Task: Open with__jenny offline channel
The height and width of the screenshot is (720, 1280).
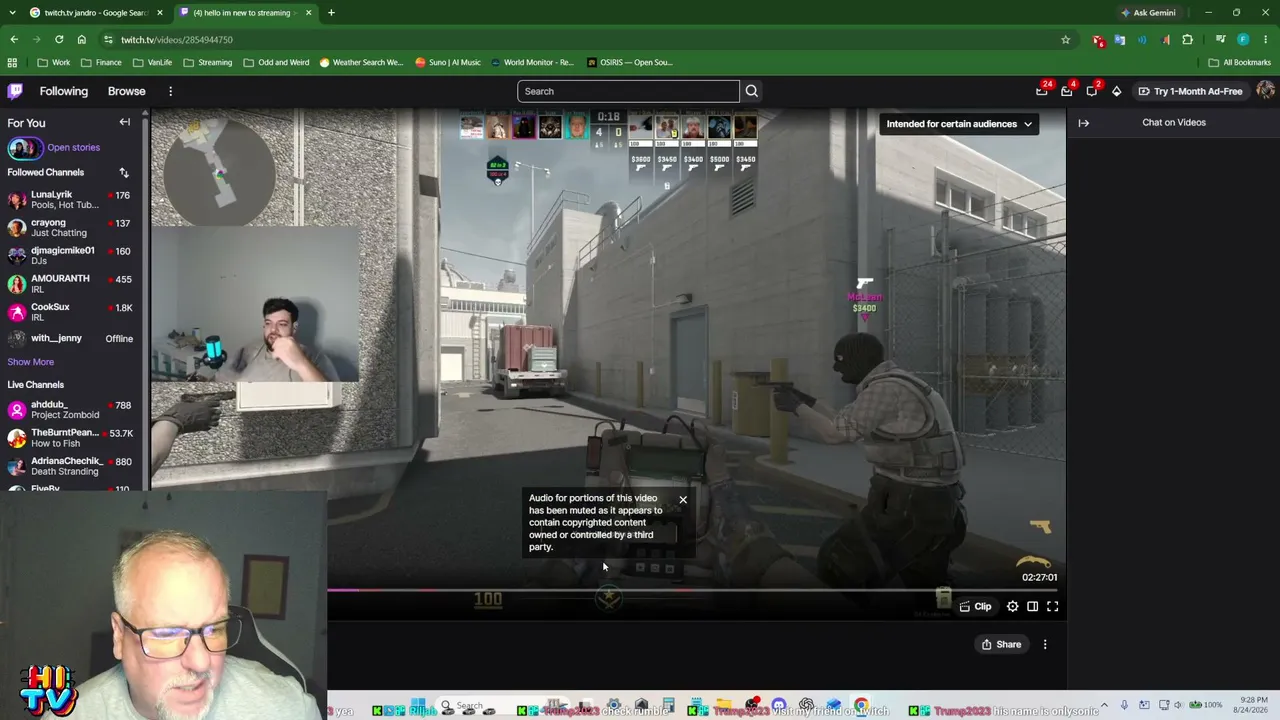Action: point(70,338)
